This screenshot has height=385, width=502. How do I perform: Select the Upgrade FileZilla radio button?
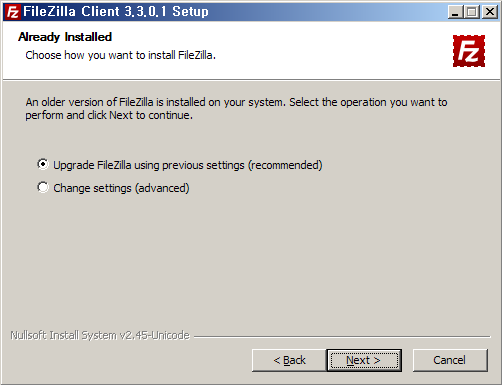tap(43, 164)
